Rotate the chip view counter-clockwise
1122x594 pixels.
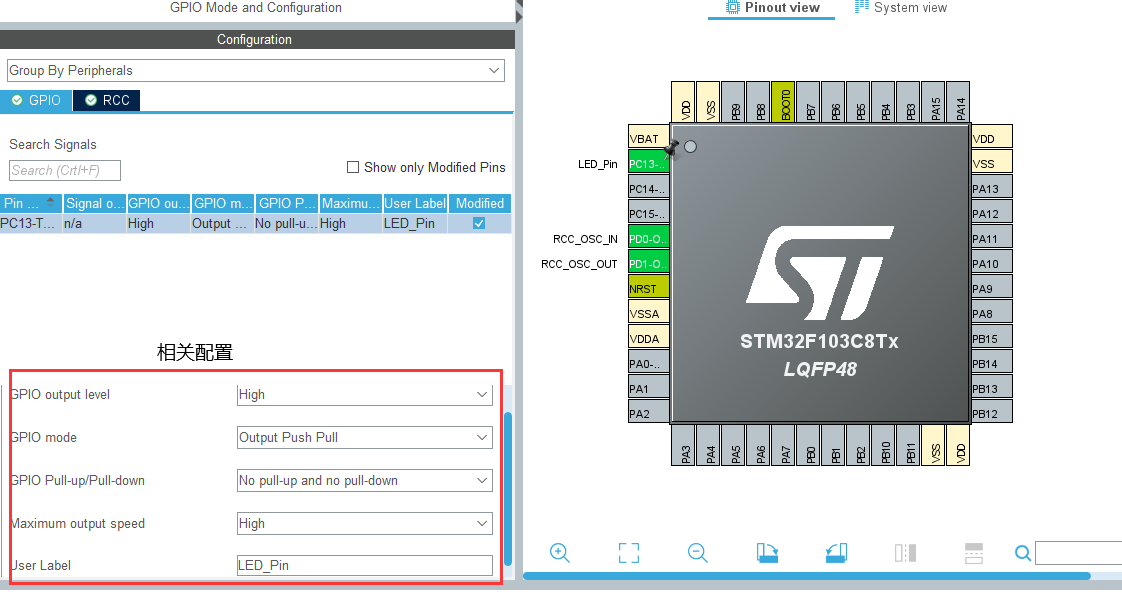click(836, 553)
